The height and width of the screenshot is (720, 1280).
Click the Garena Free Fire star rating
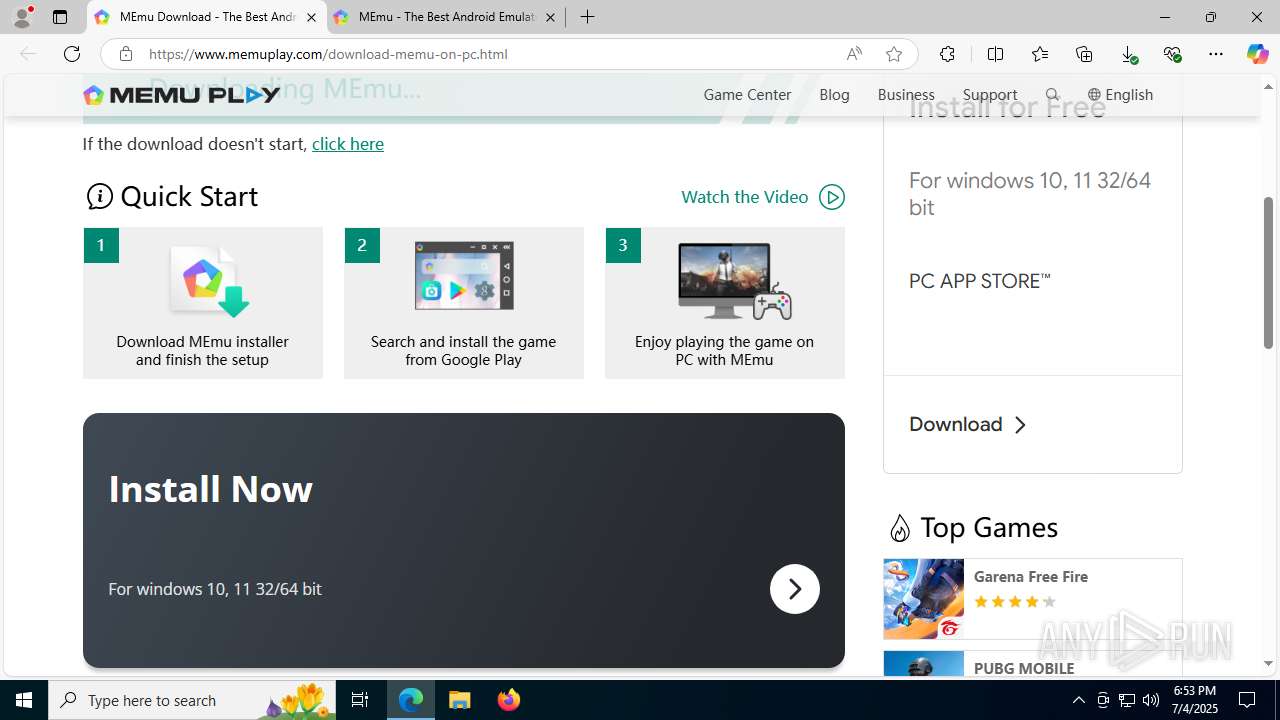point(1014,602)
